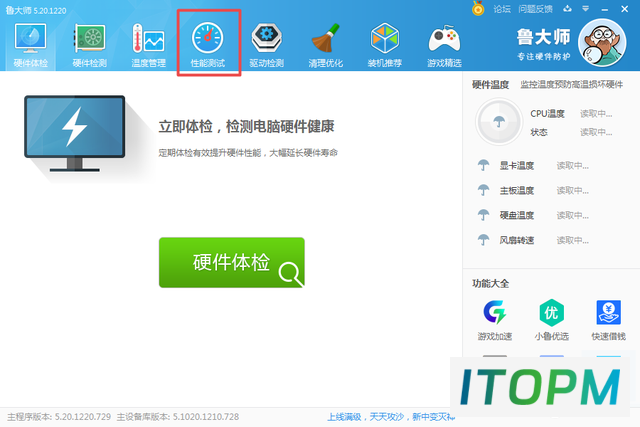Open the status bar news link 上线满级
The image size is (640, 427).
pos(391,417)
